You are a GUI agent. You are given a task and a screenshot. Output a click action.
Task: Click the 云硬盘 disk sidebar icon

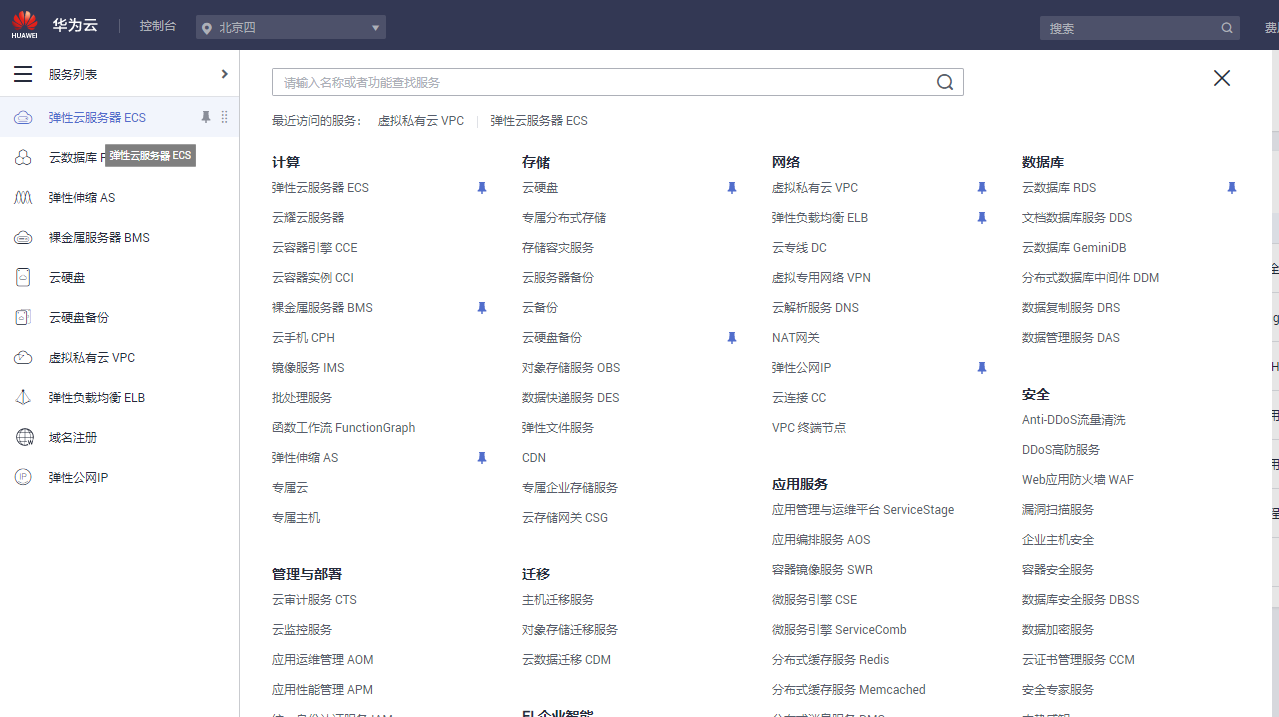23,277
